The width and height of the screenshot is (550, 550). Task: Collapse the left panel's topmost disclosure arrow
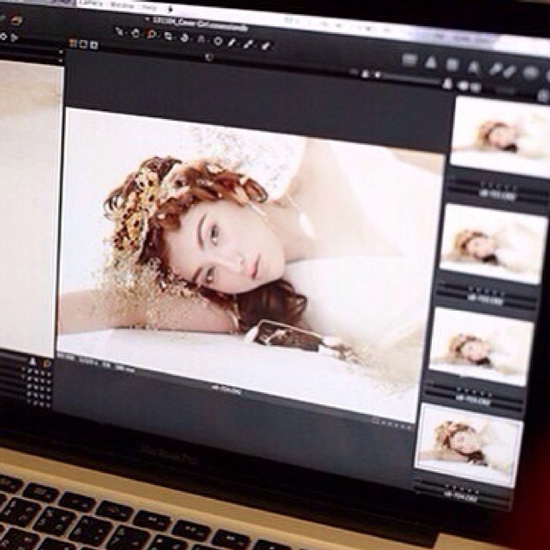[61, 52]
